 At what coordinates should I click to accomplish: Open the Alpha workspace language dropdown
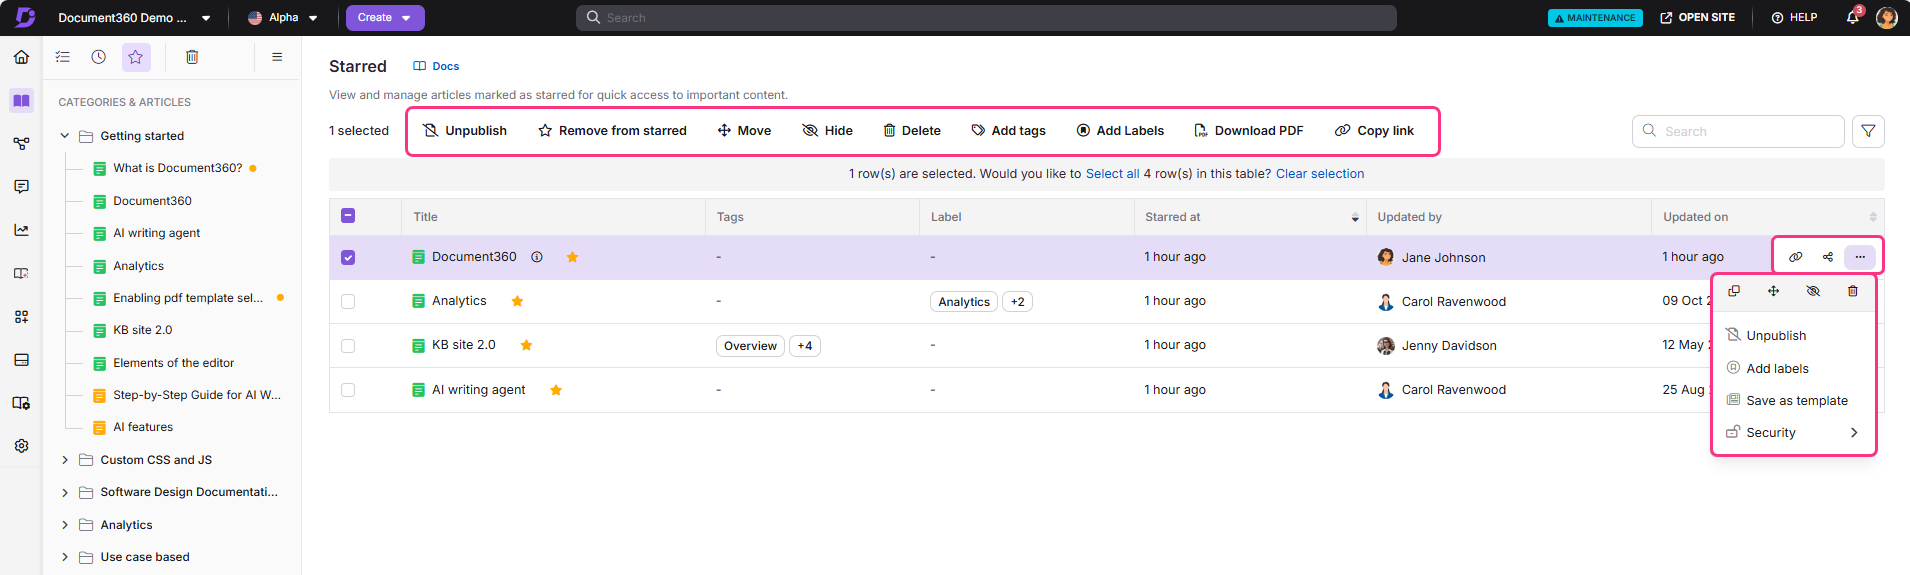(283, 17)
